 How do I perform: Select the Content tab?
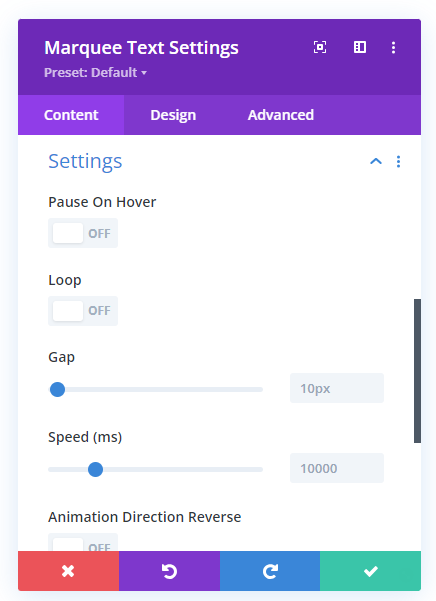(71, 115)
